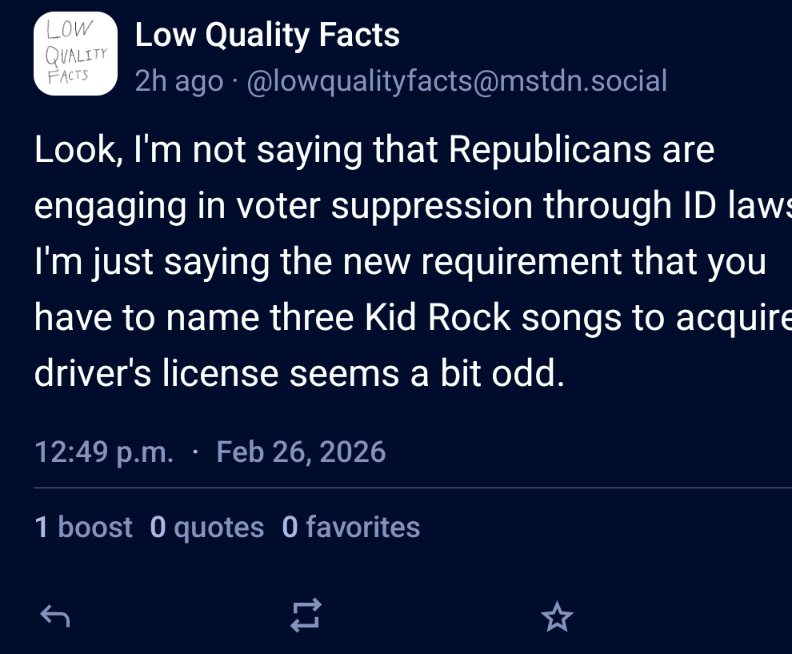Open the Low Quality Facts profile name
Screen dimensions: 792x654
[x=267, y=36]
